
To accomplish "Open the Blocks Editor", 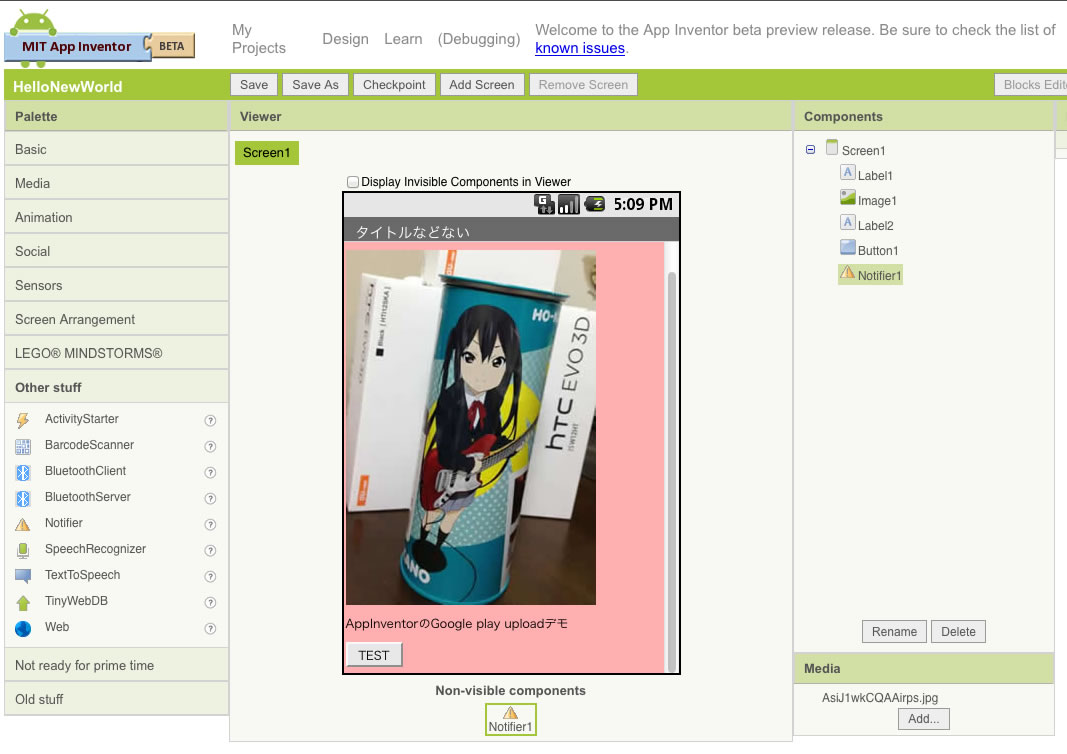I will (x=1031, y=84).
